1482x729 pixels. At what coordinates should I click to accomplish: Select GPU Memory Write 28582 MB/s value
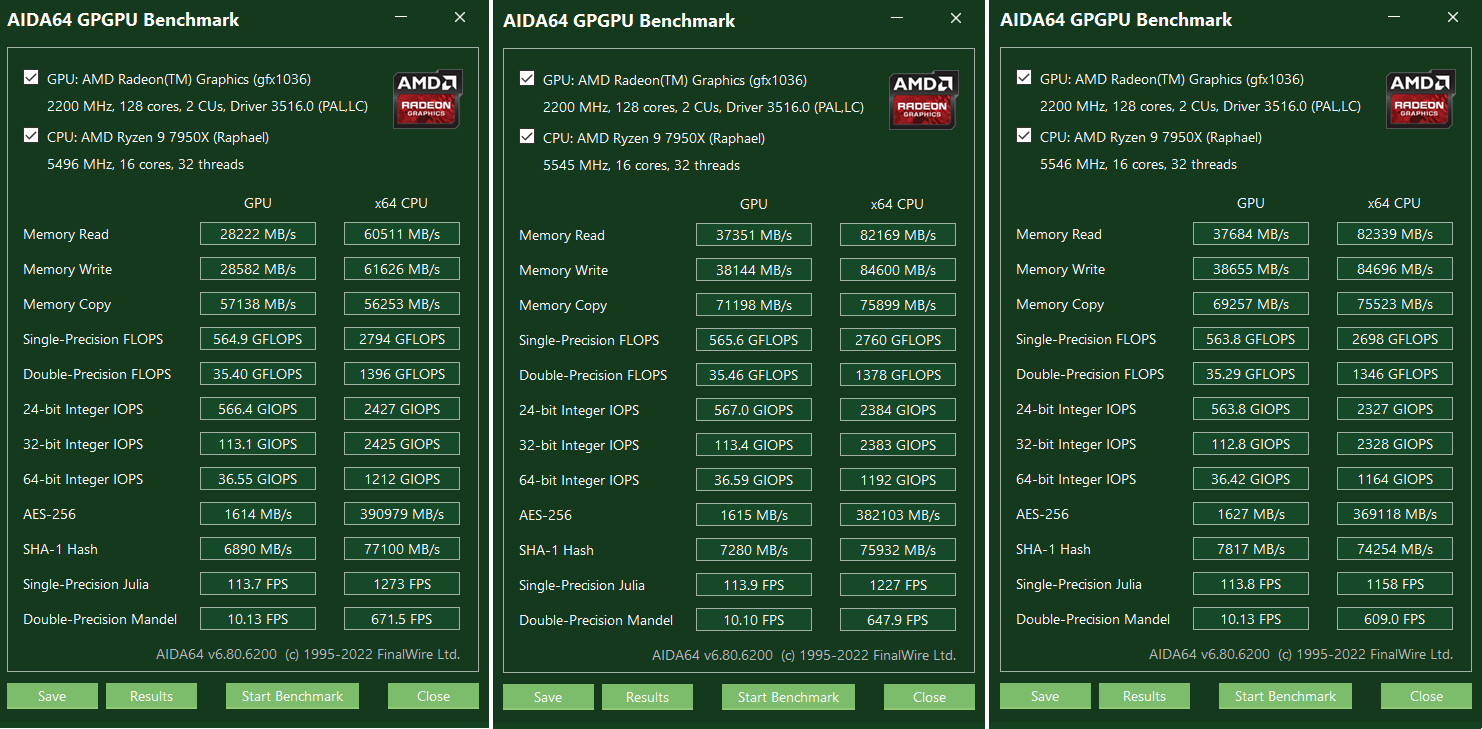(258, 269)
